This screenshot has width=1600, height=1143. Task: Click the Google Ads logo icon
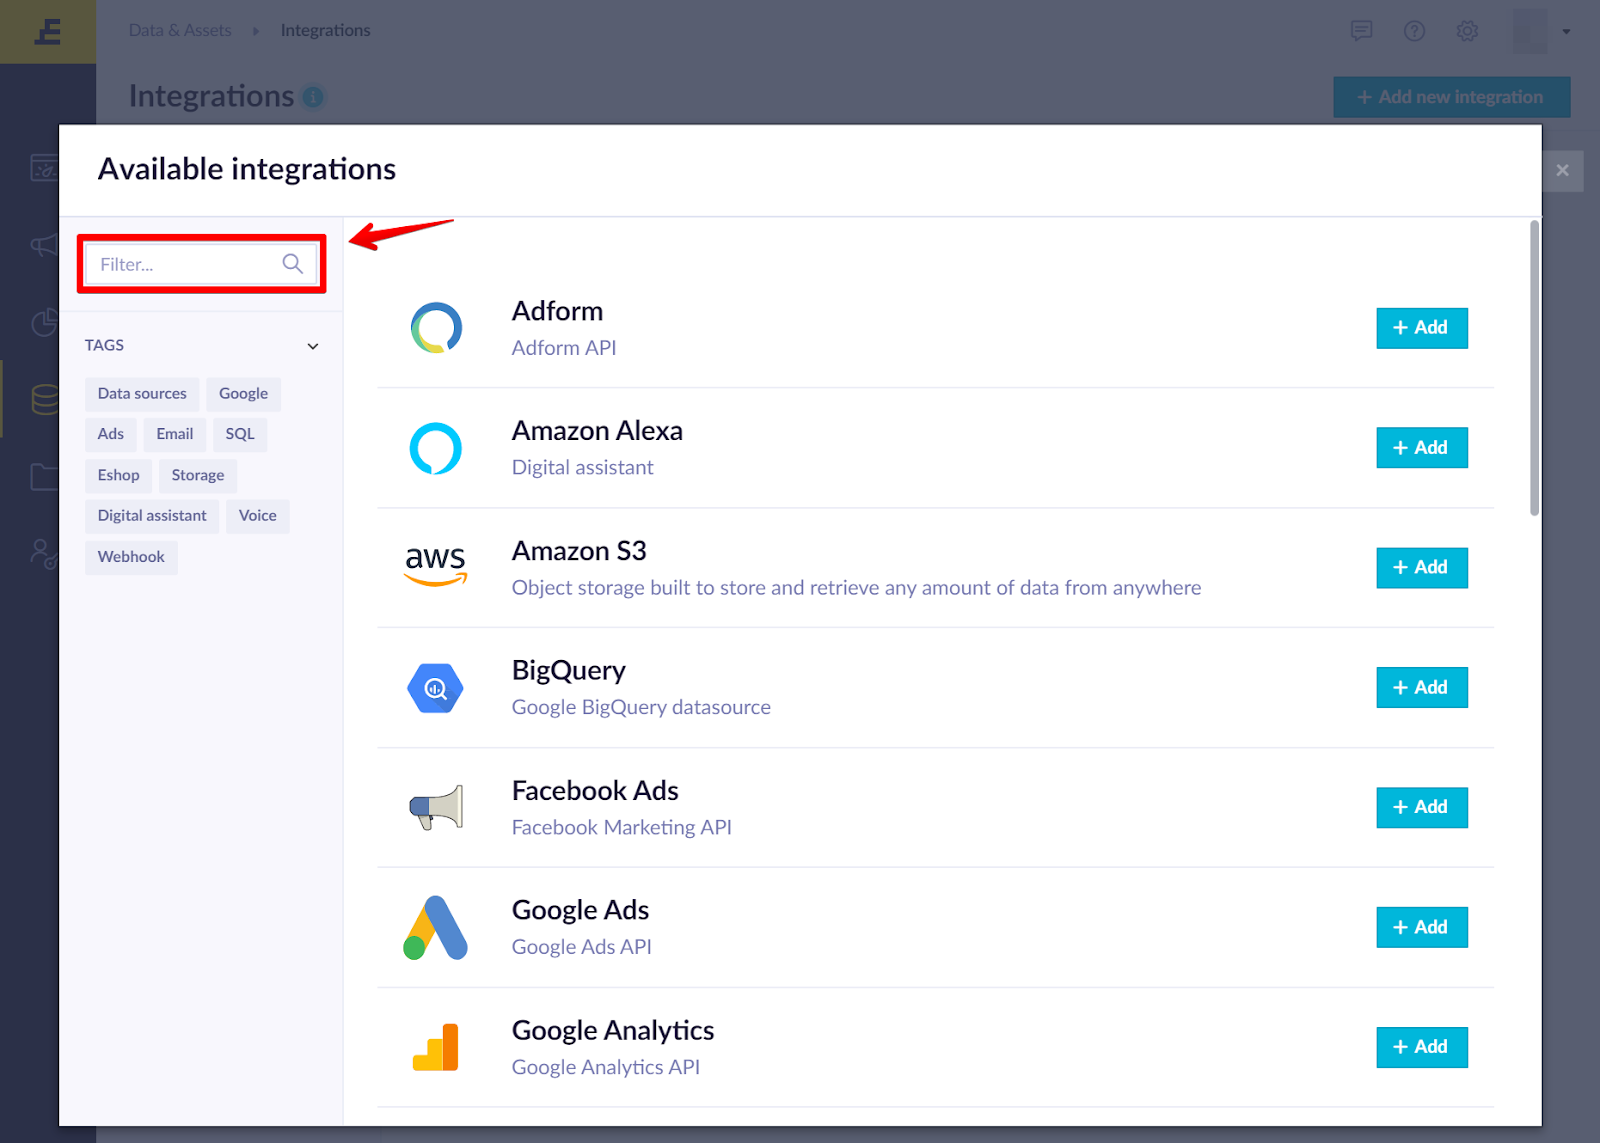(x=435, y=928)
